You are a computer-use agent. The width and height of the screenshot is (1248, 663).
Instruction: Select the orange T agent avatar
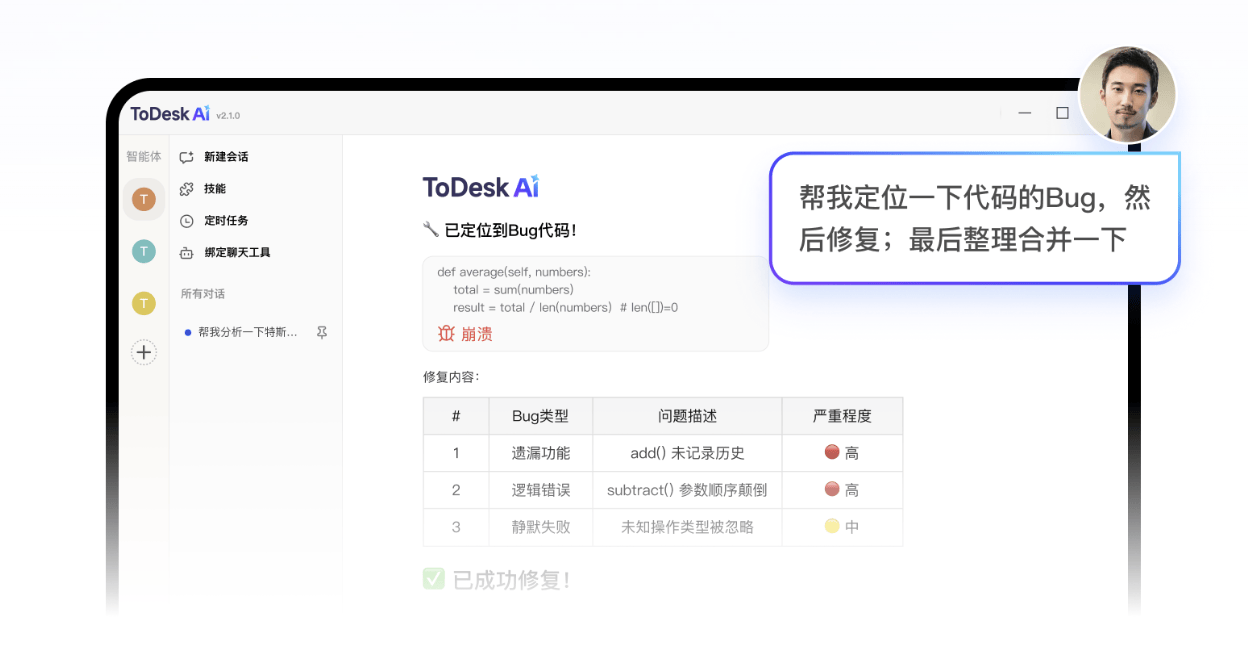144,199
